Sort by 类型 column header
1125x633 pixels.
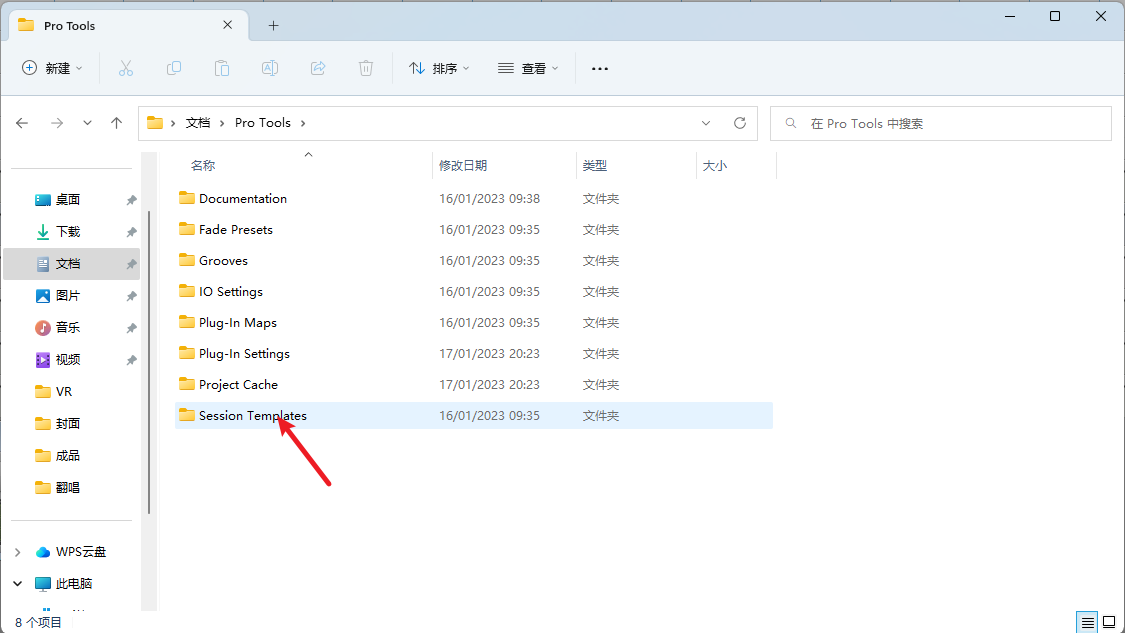coord(595,166)
